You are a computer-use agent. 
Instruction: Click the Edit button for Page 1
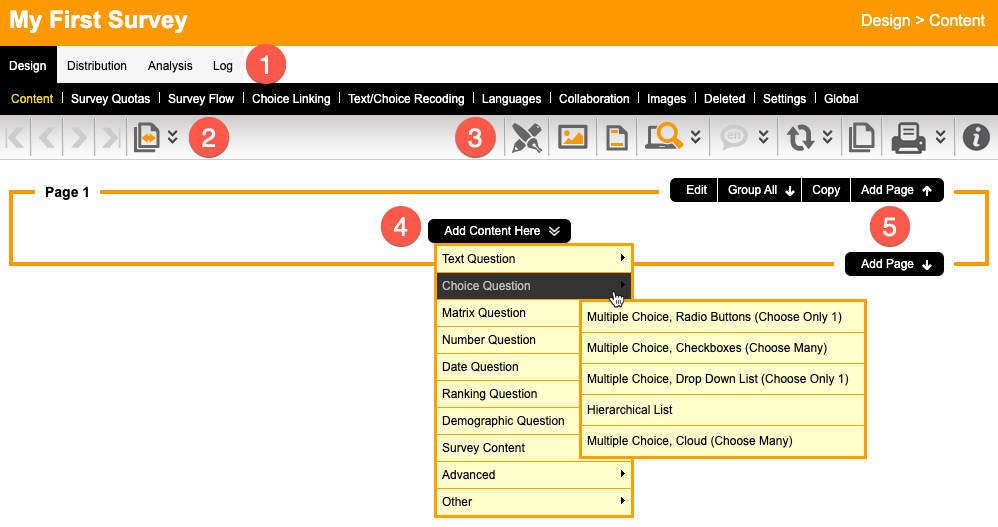click(695, 190)
